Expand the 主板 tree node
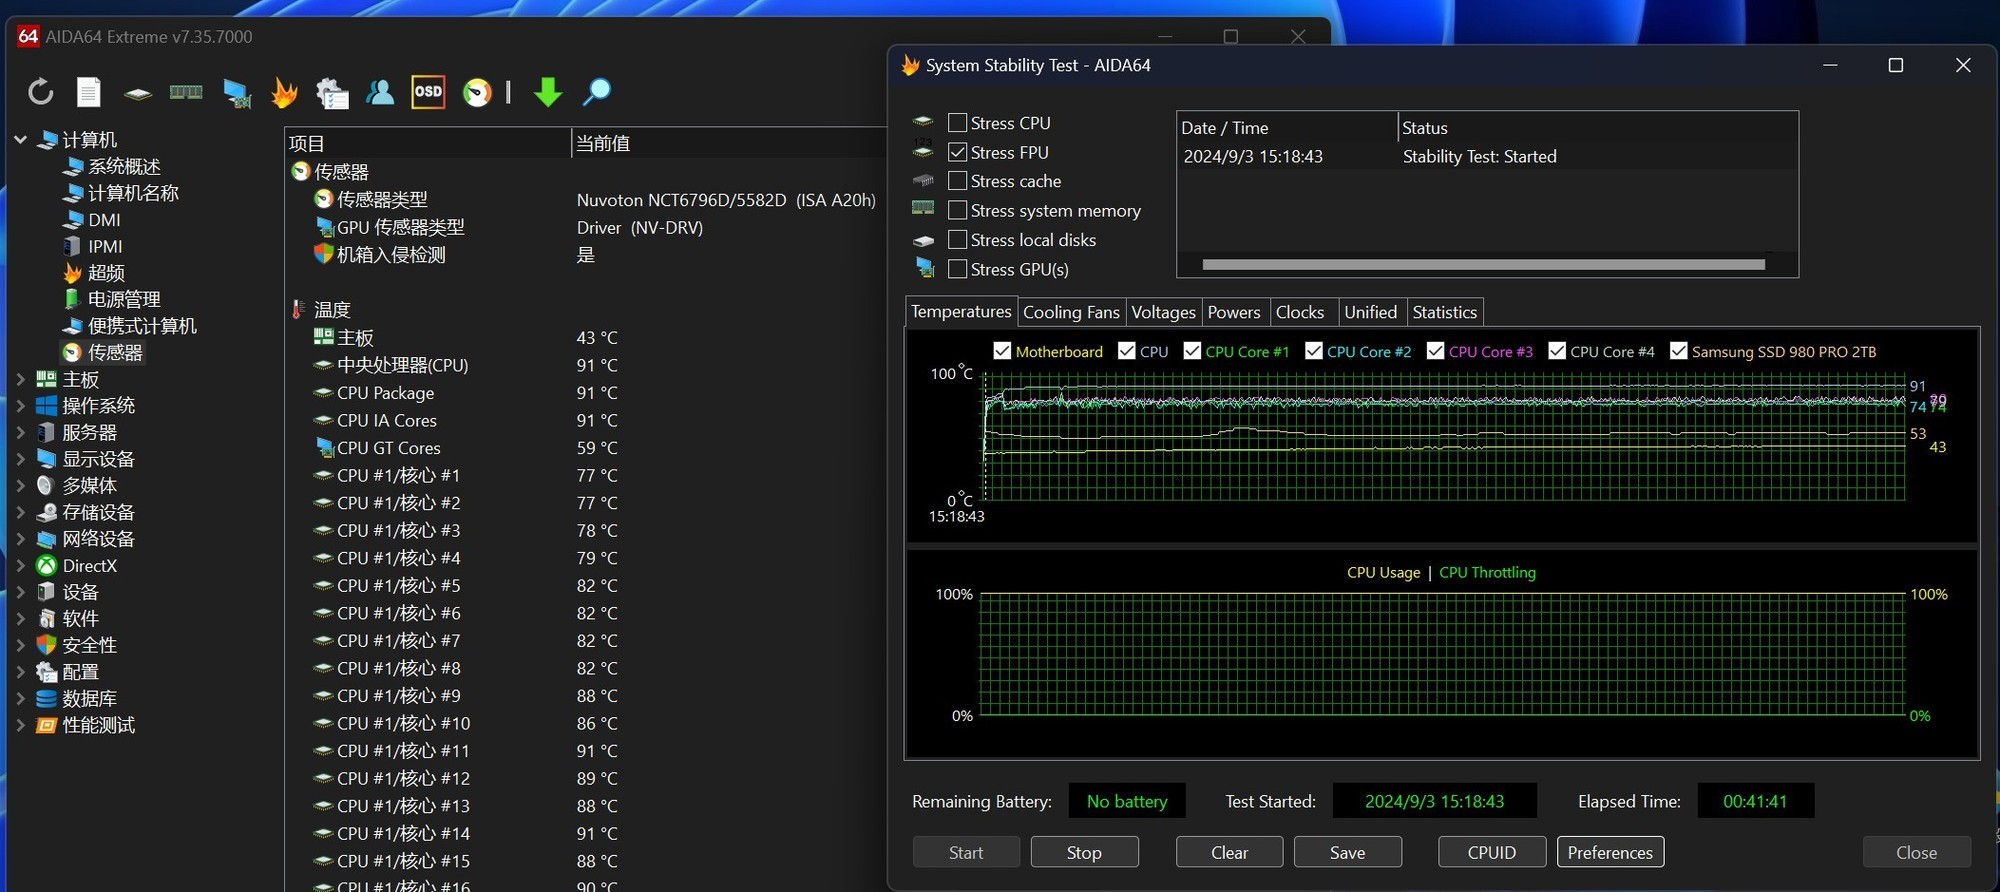The image size is (2000, 892). pyautogui.click(x=20, y=379)
